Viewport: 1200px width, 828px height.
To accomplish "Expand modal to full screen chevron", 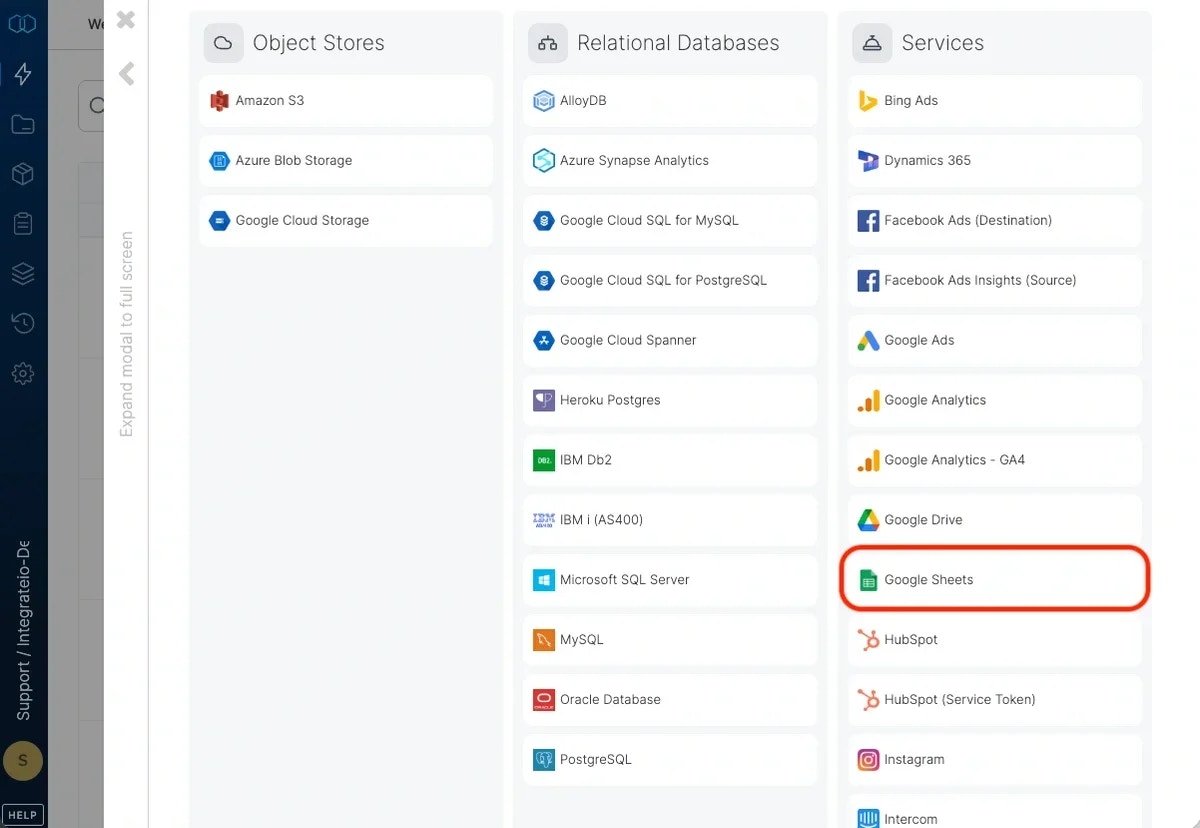I will [x=126, y=74].
